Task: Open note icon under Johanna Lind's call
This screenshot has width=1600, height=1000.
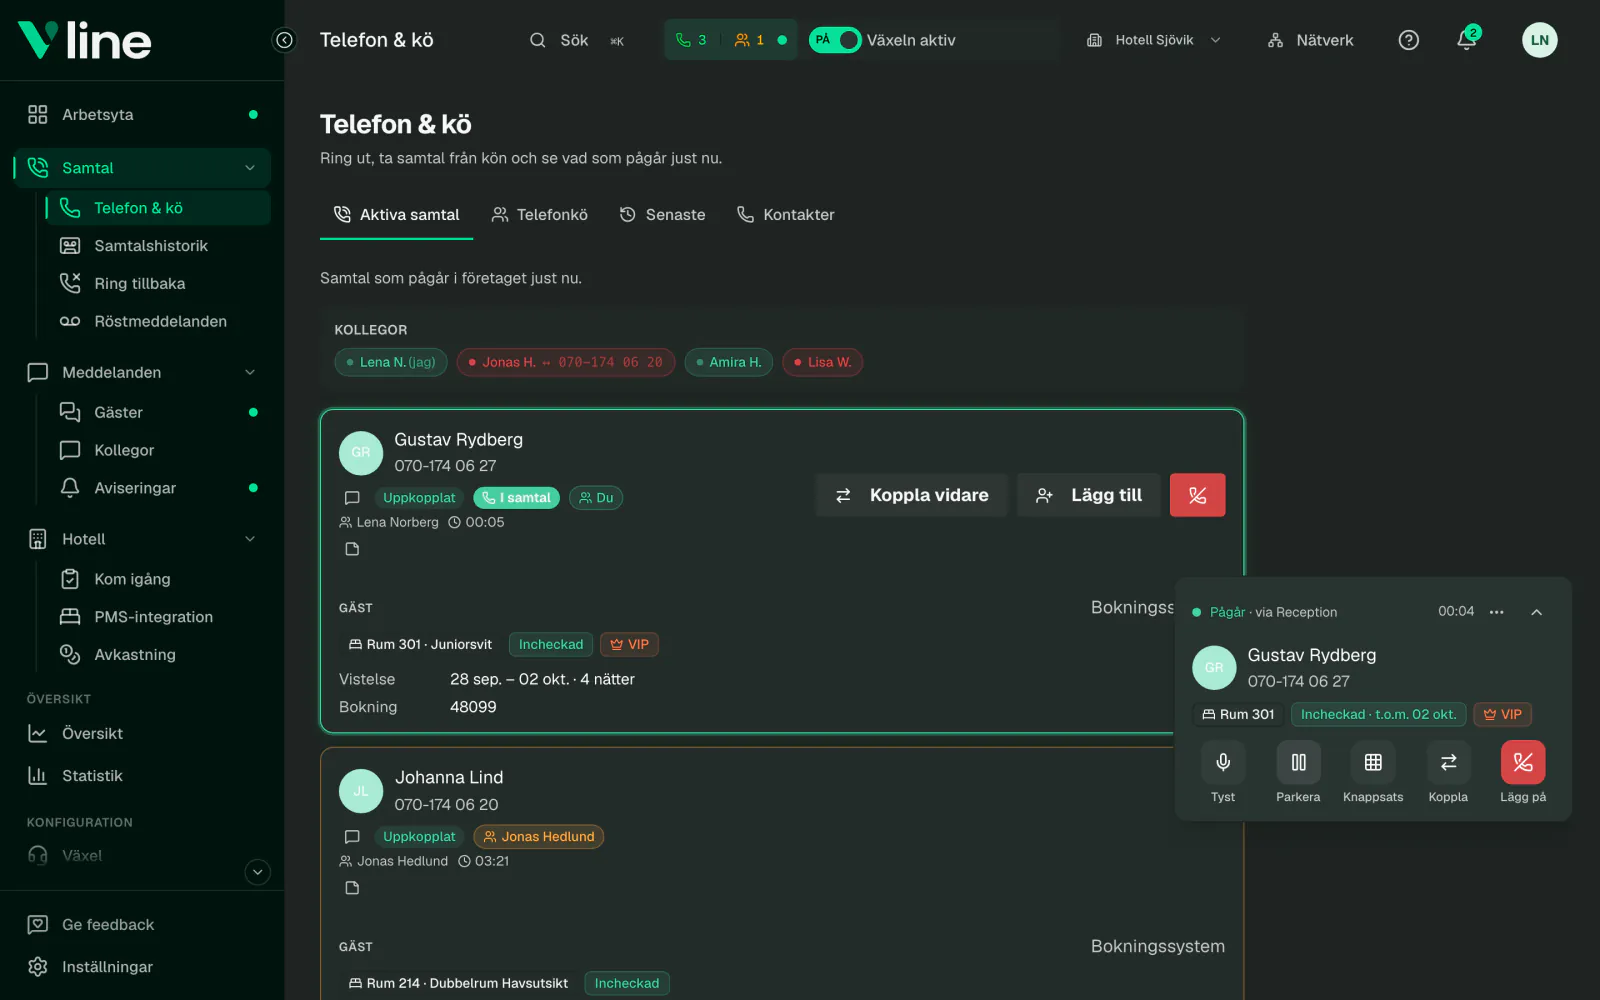Action: [352, 888]
